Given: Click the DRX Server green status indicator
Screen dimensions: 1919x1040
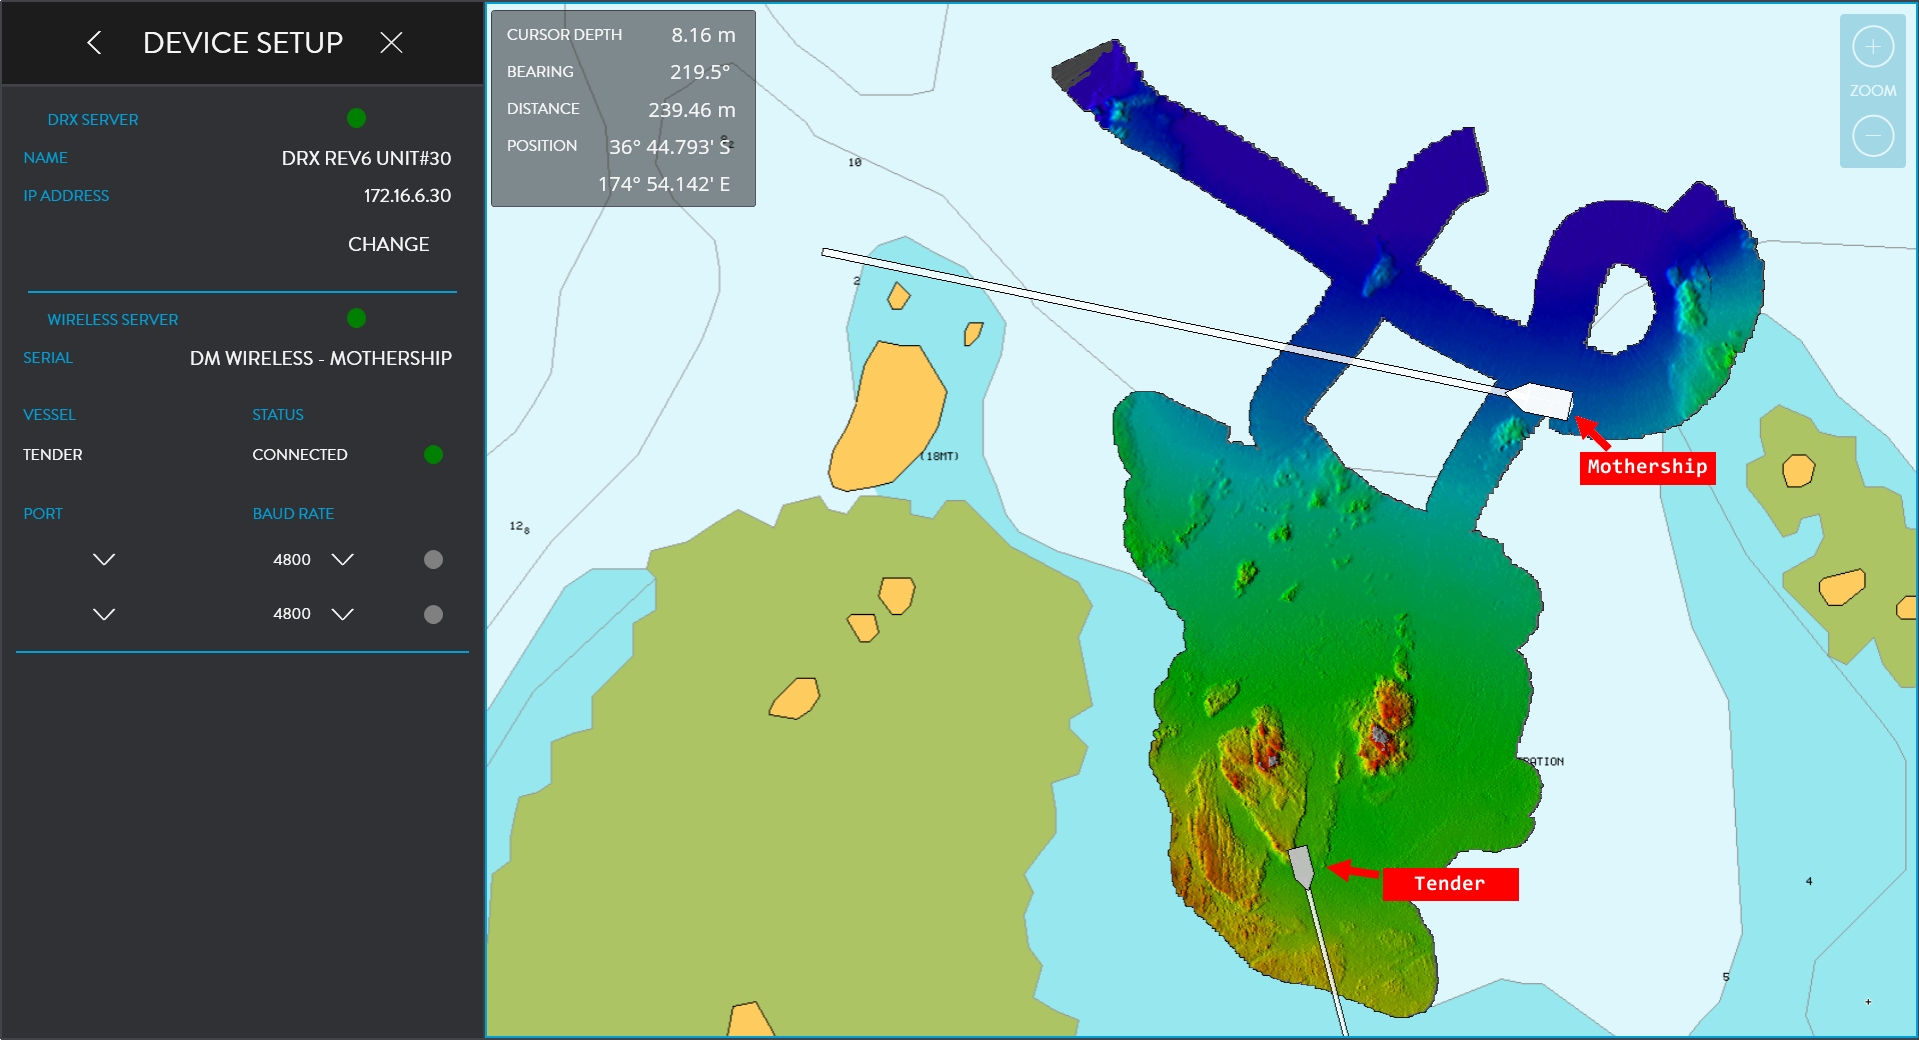Looking at the screenshot, I should click(356, 118).
